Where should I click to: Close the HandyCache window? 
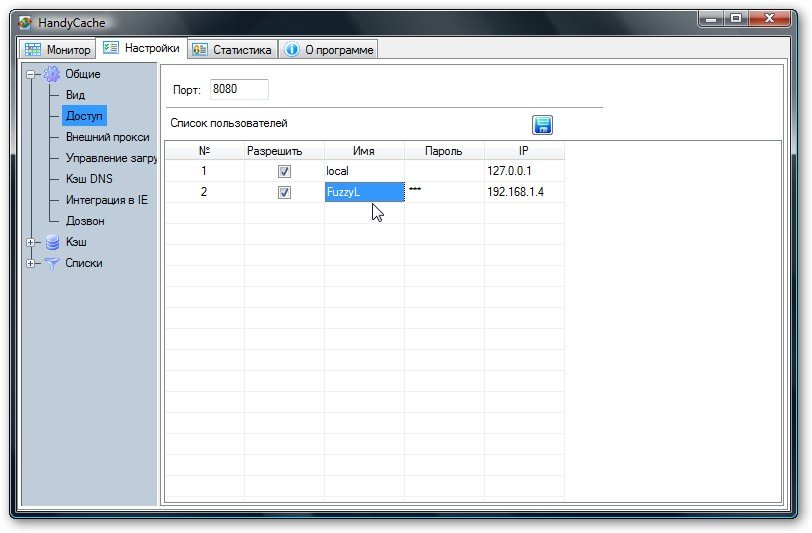(x=769, y=19)
